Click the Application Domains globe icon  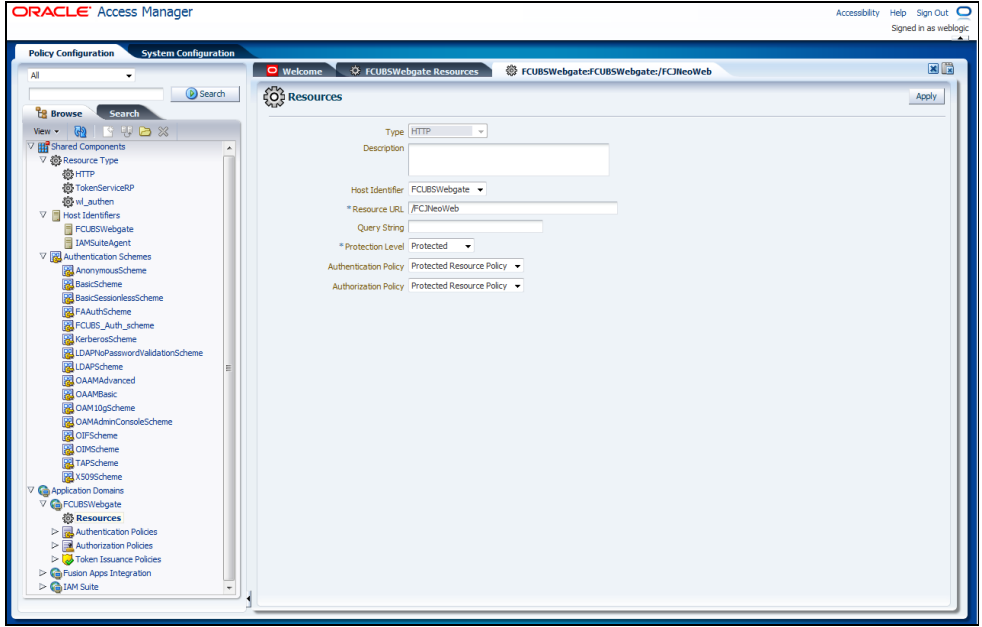click(x=43, y=490)
